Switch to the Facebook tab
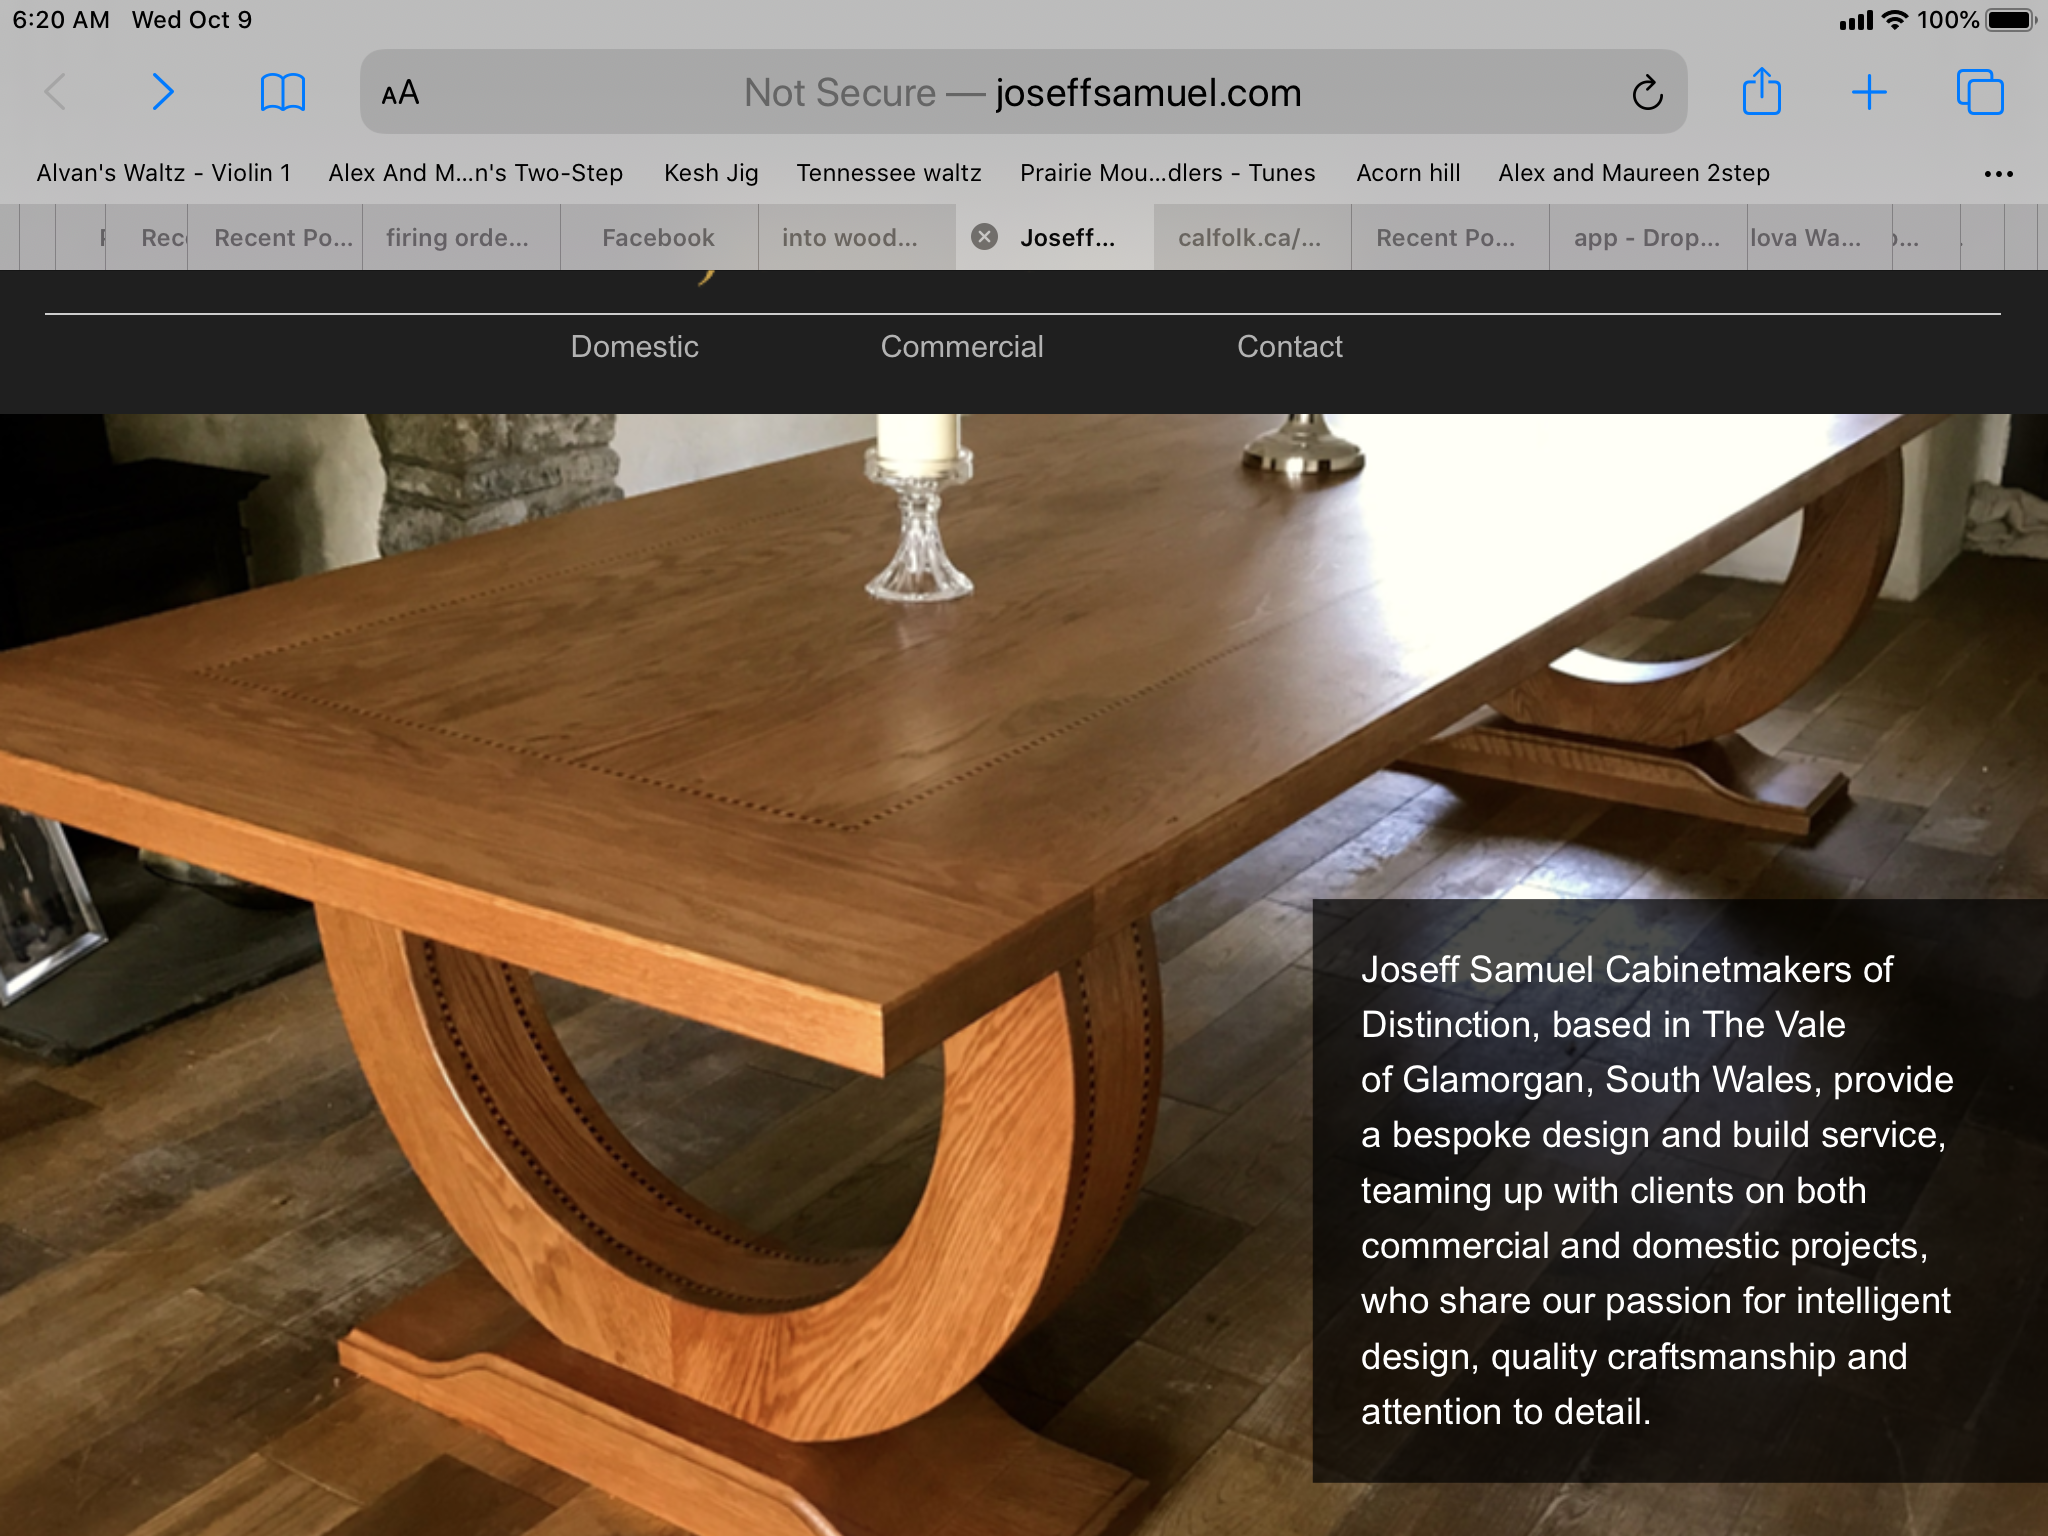 [x=659, y=237]
